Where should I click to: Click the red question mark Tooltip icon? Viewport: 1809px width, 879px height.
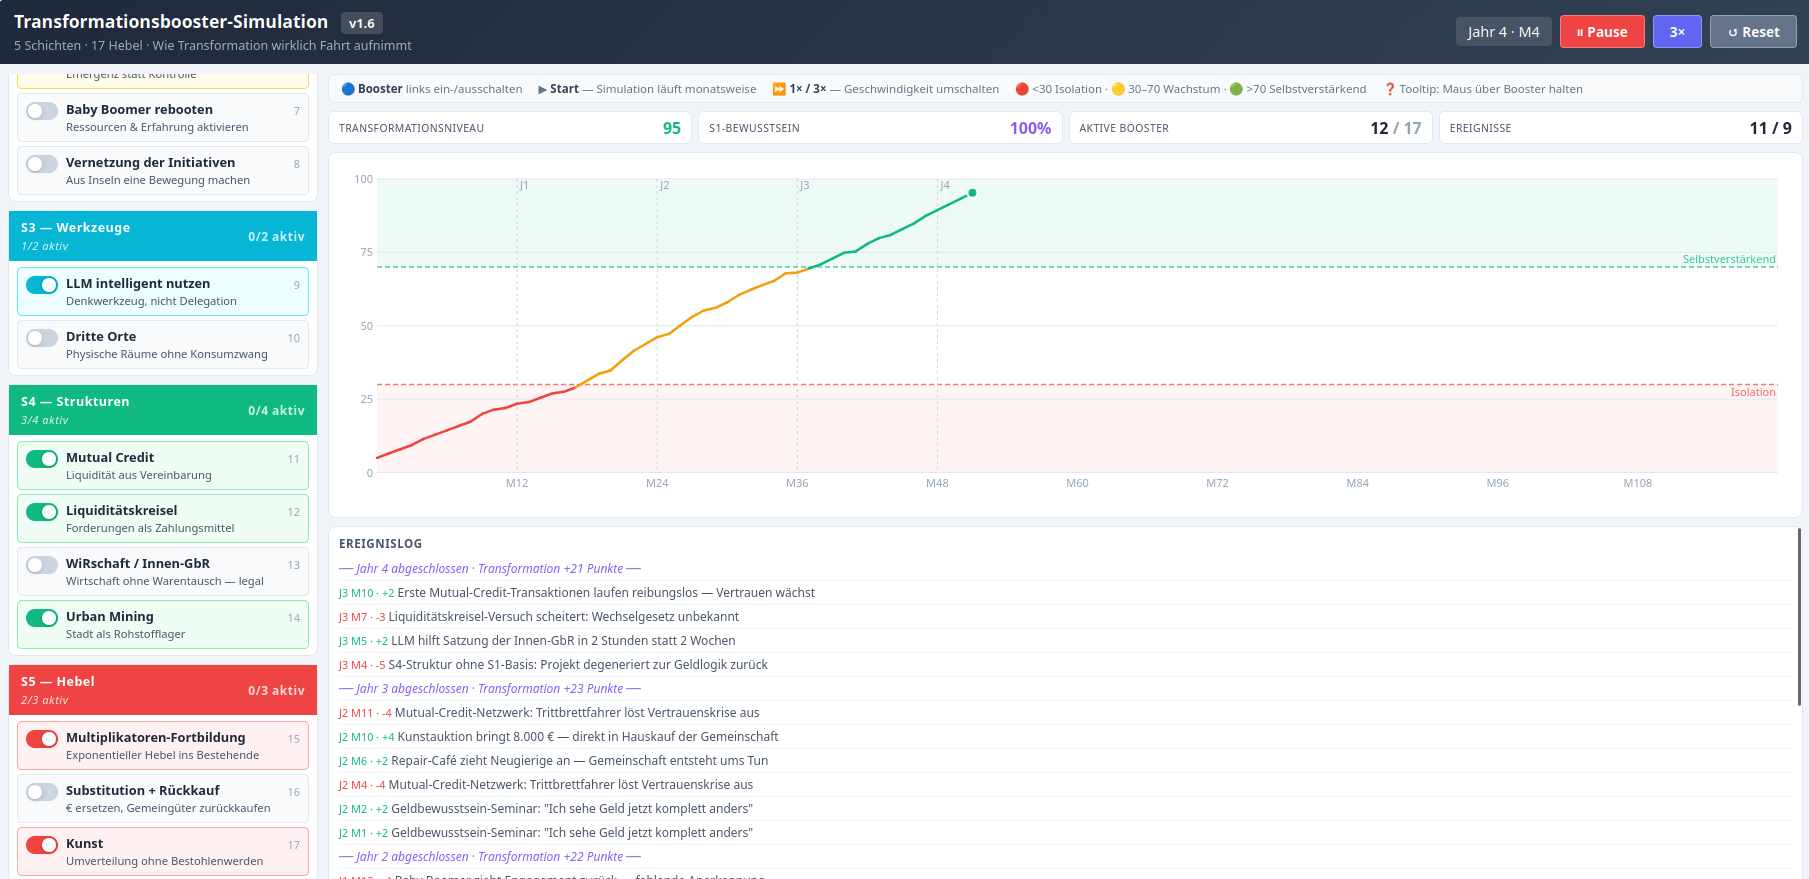pos(1389,89)
